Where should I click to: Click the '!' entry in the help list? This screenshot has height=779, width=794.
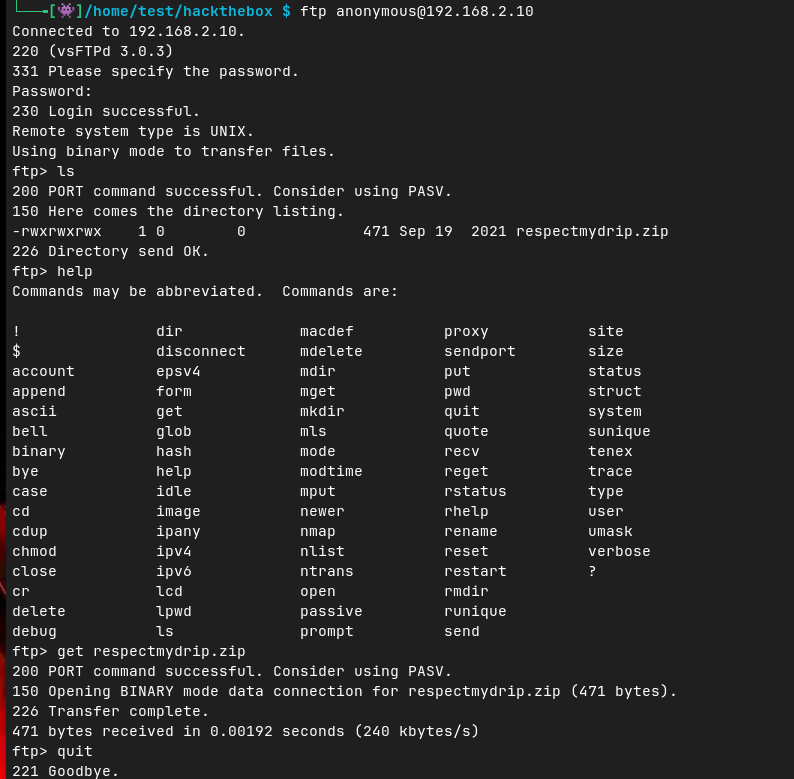[17, 331]
